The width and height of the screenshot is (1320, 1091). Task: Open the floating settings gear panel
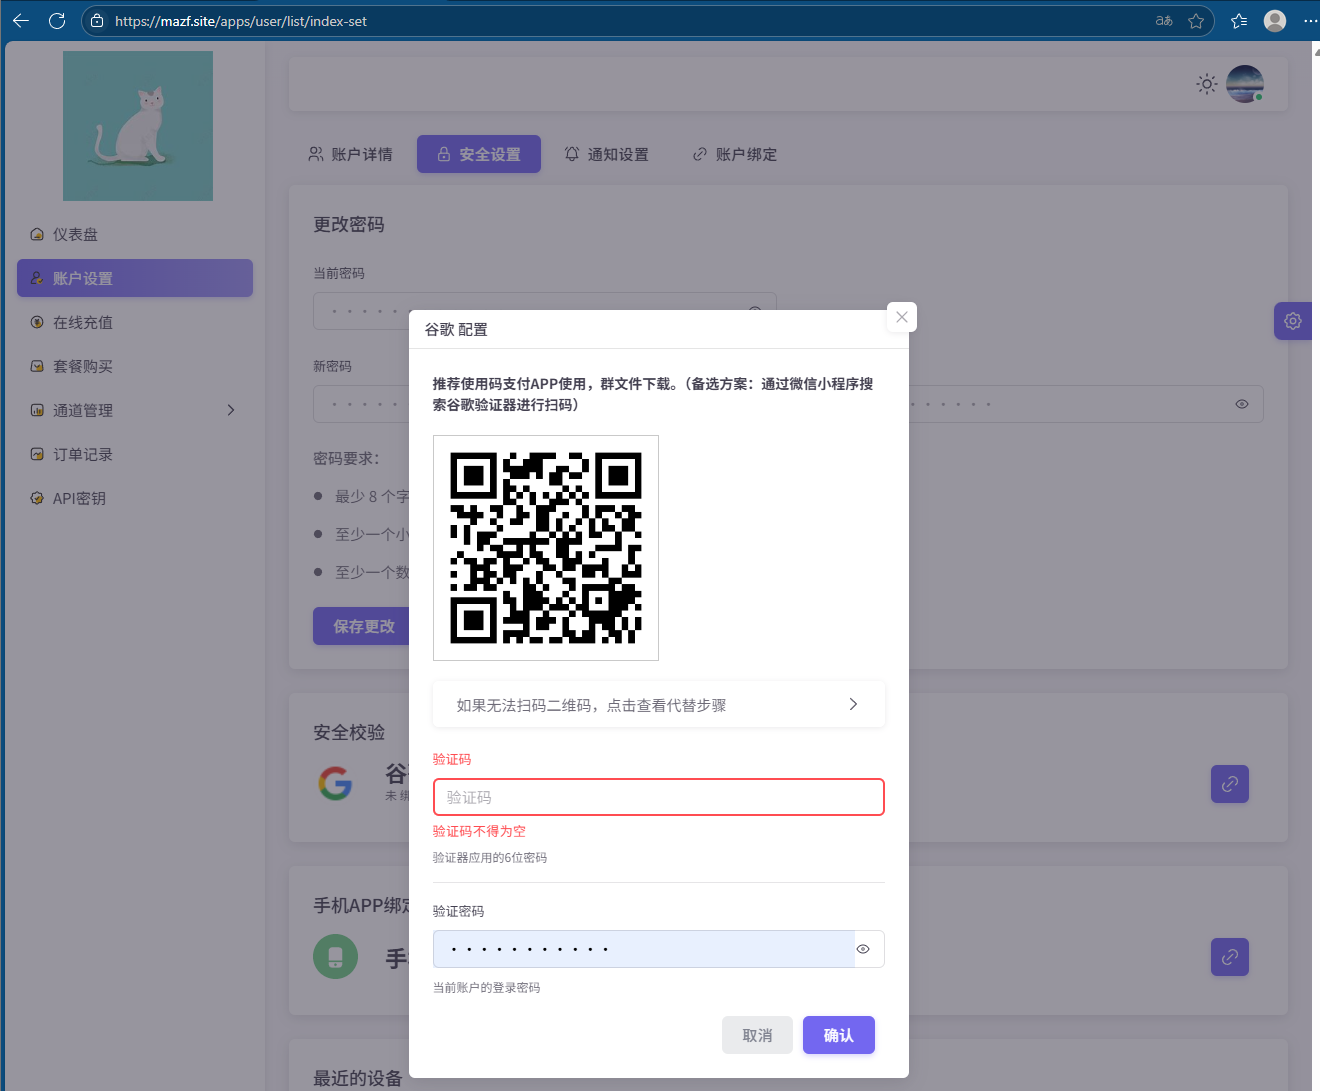[1293, 321]
